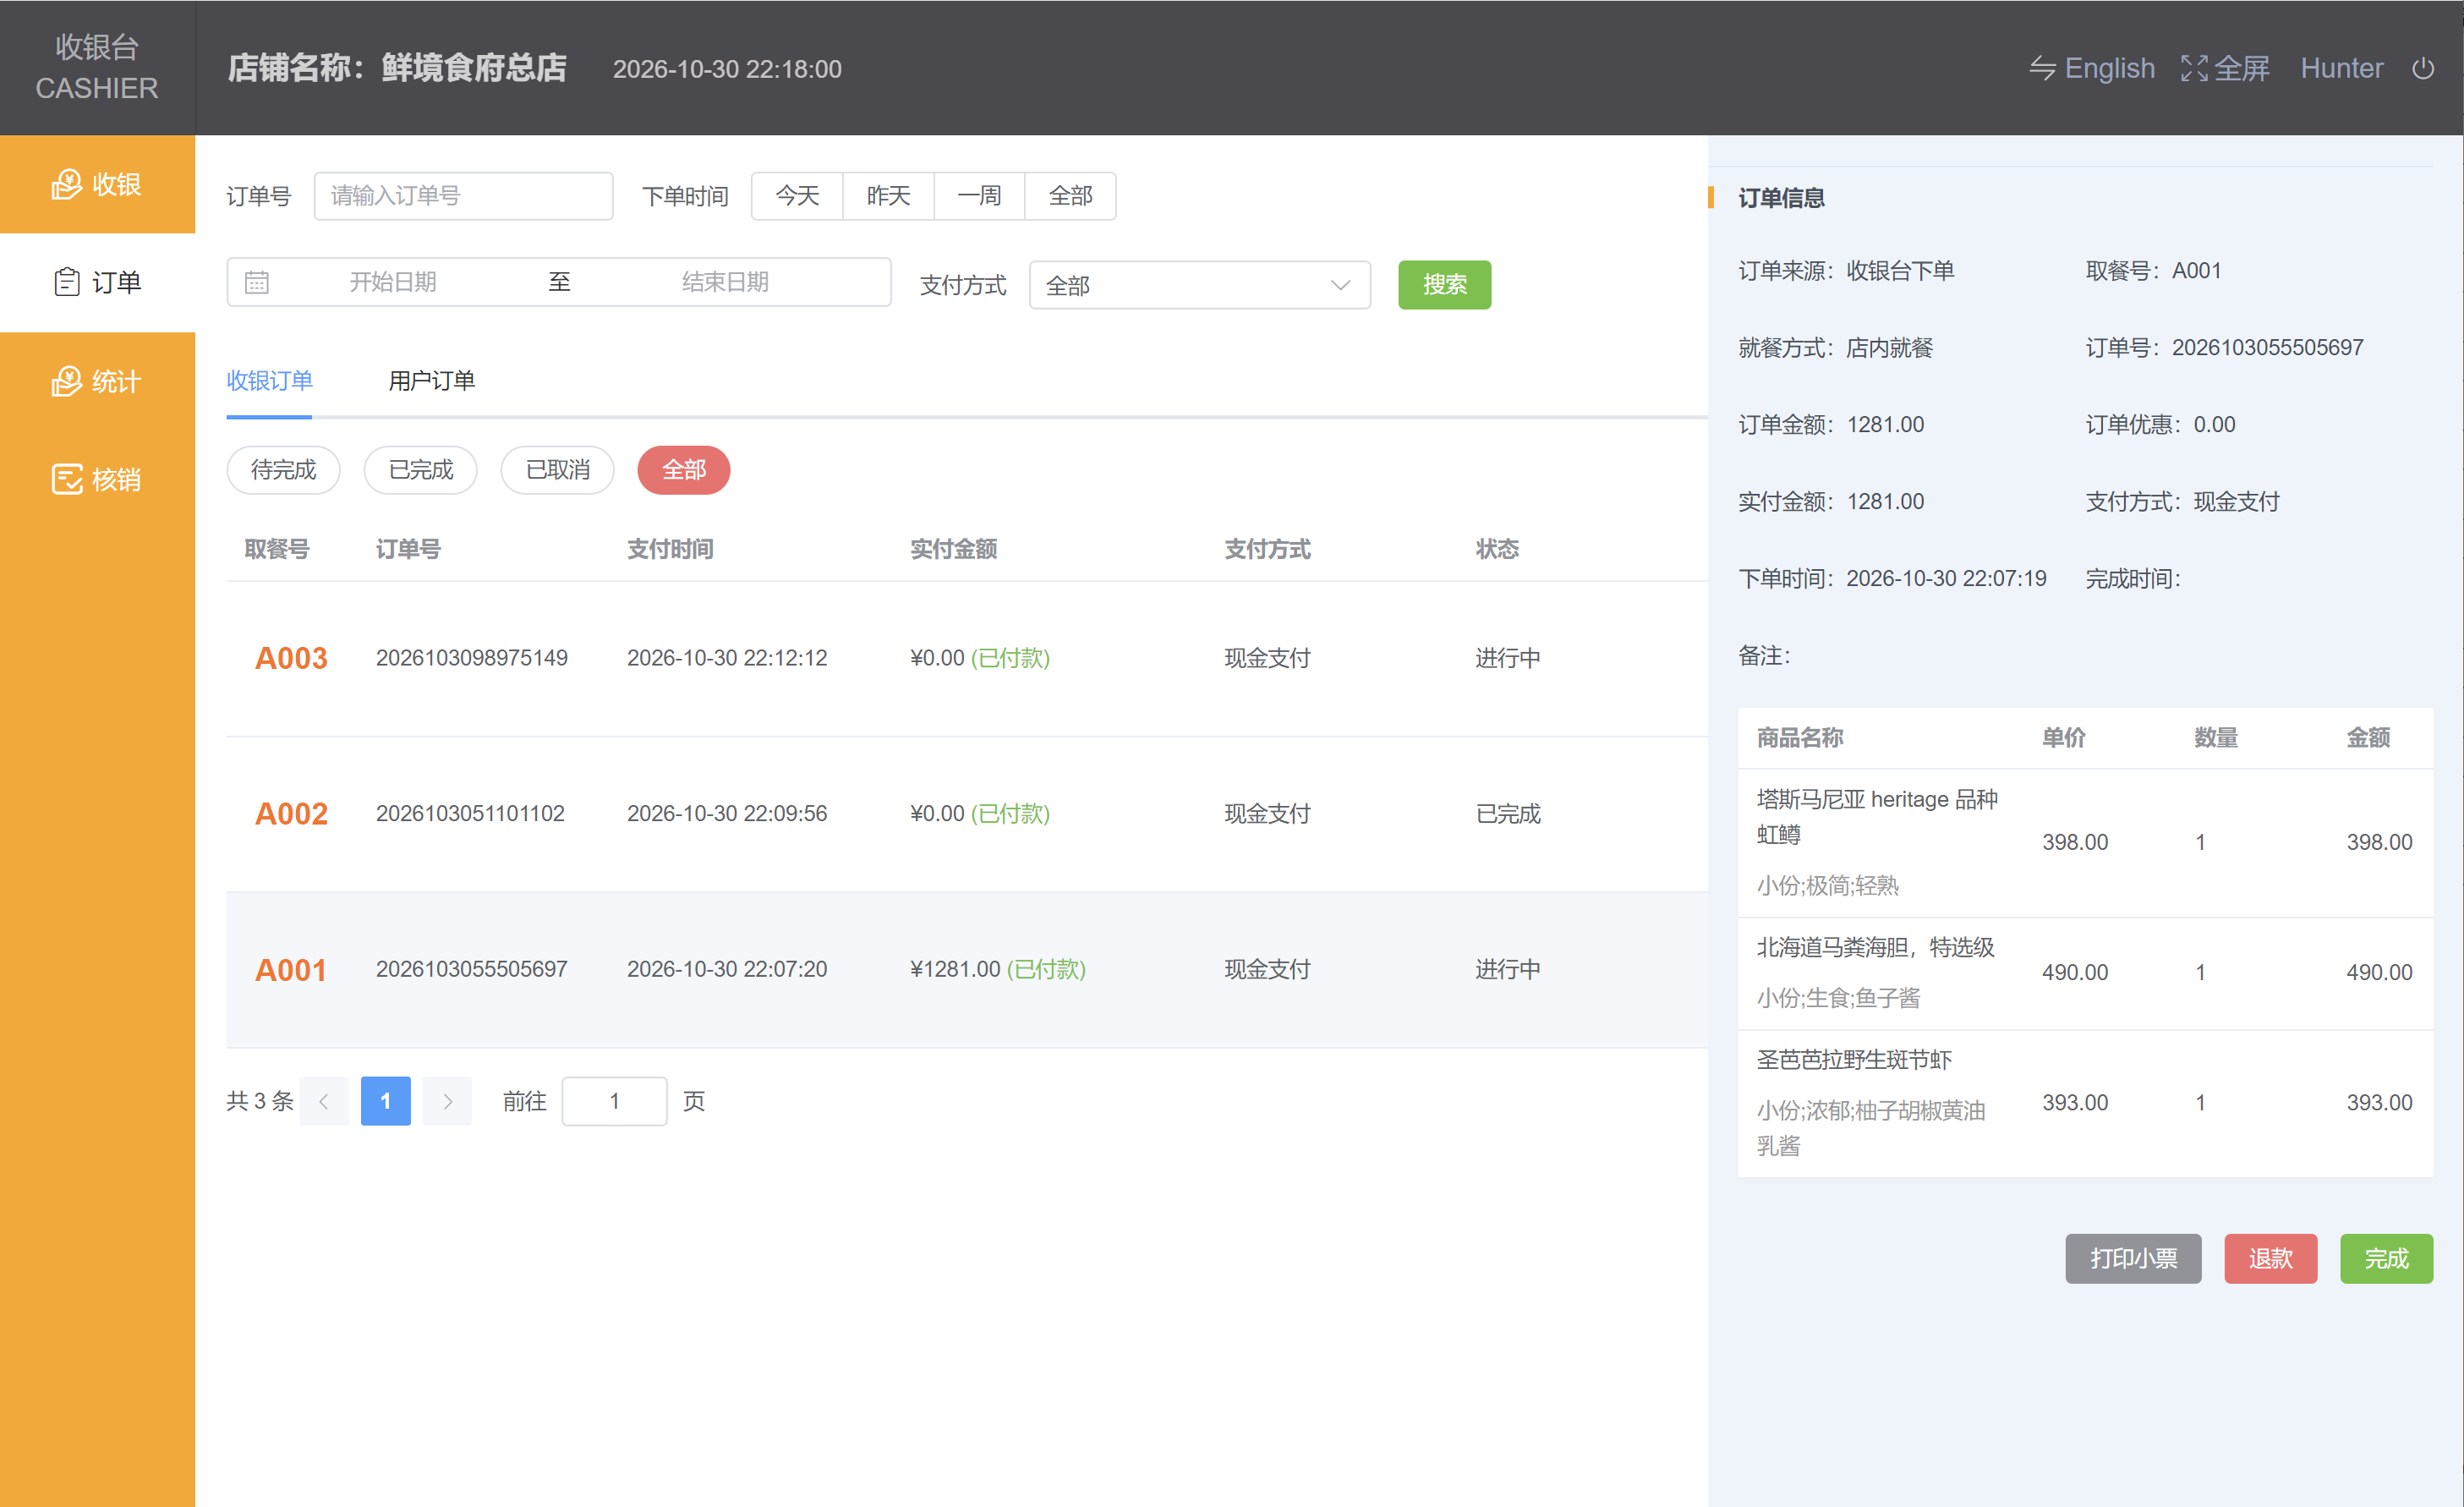Open the 统计 statistics section in the sidebar

97,381
